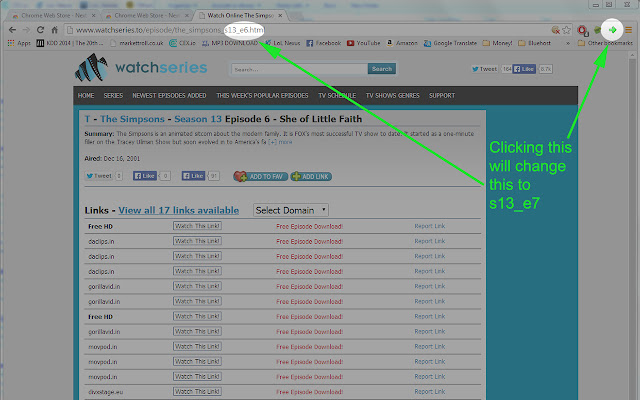Go to browser Home page
This screenshot has width=640, height=400.
(x=54, y=30)
